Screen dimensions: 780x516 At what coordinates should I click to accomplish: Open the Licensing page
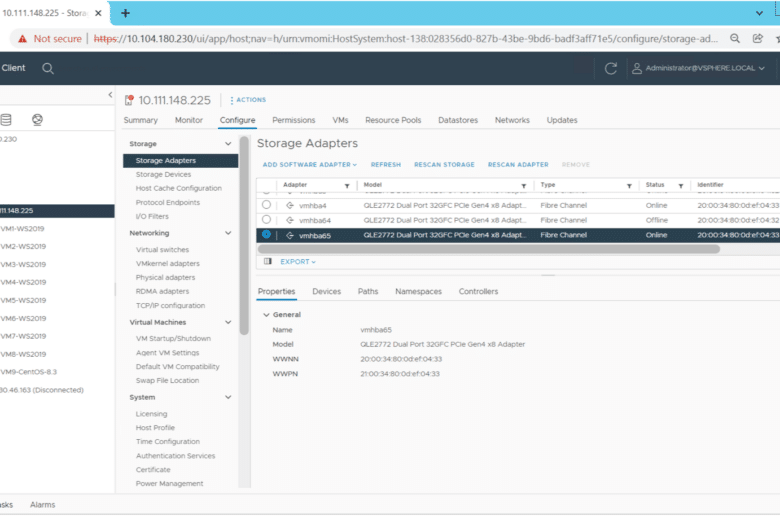[151, 414]
